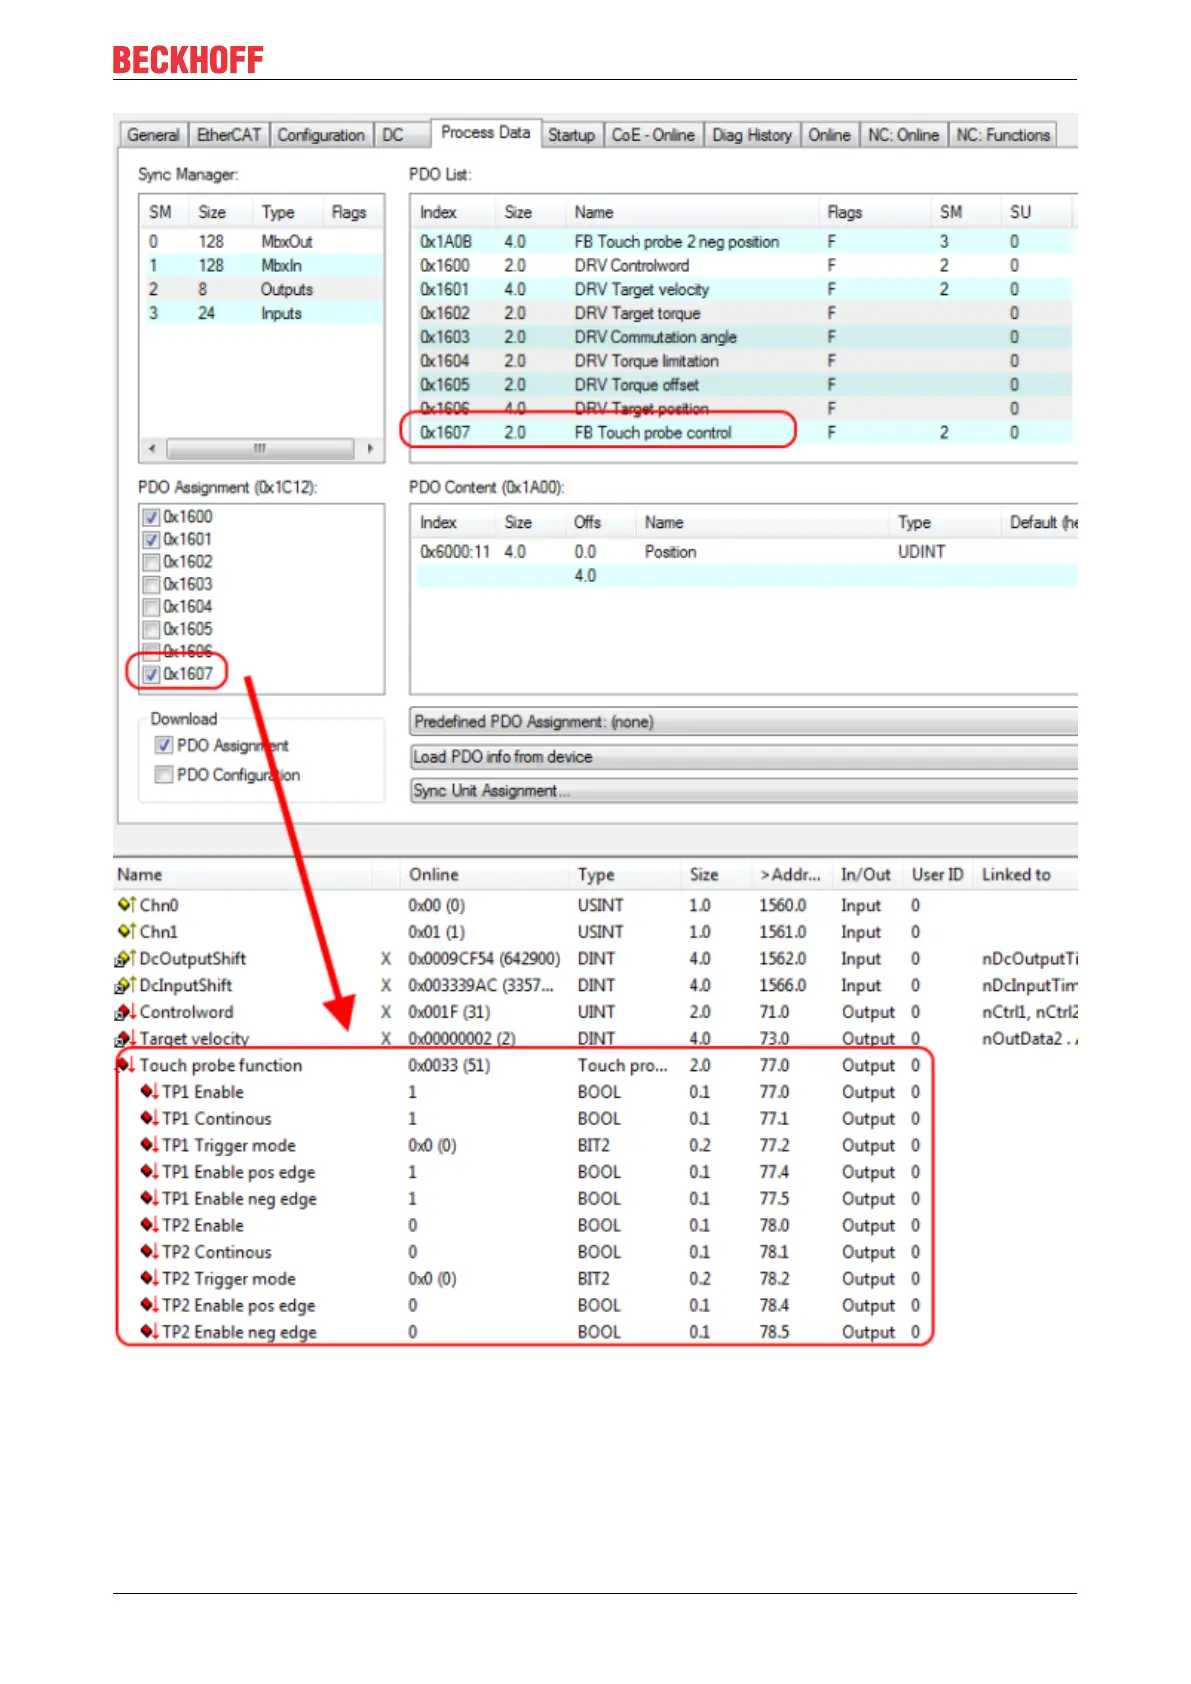Select the Position entry in PDO Content

(x=744, y=552)
